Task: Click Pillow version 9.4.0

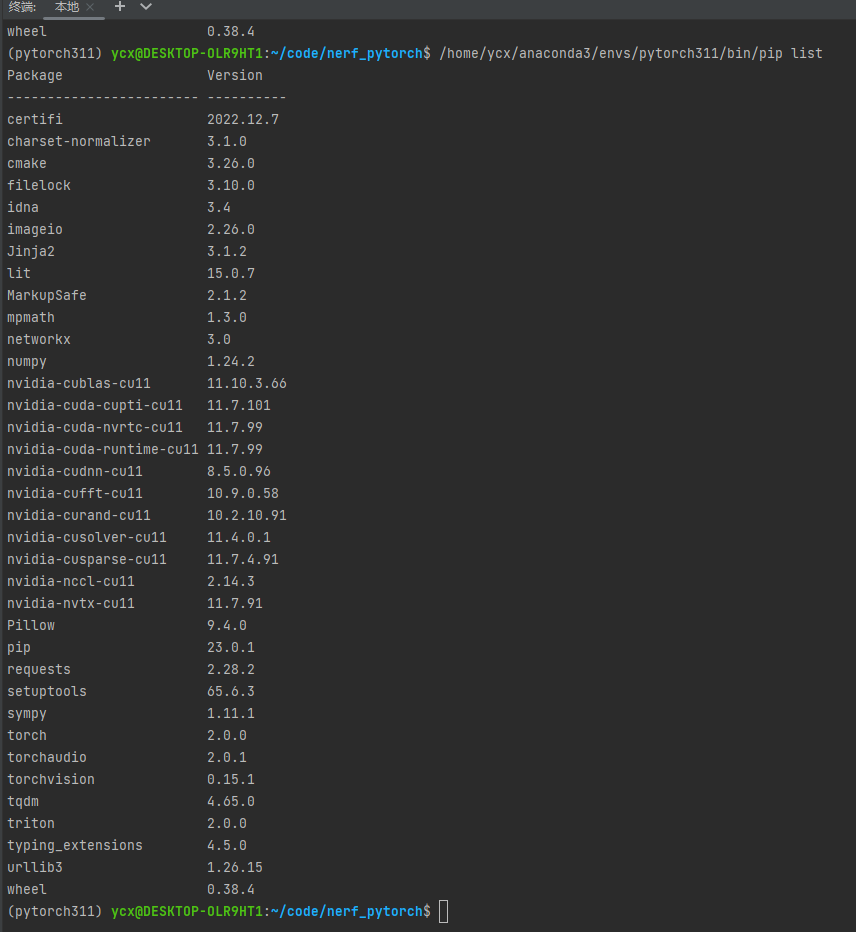Action: [226, 625]
